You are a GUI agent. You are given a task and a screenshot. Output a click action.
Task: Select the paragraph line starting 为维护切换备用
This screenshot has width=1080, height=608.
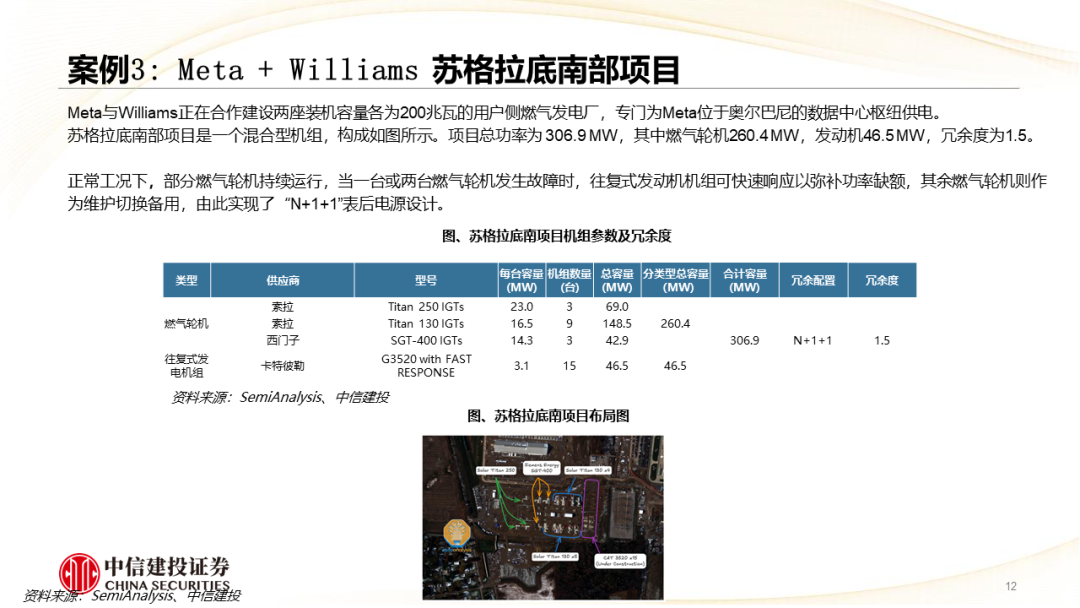[x=260, y=205]
